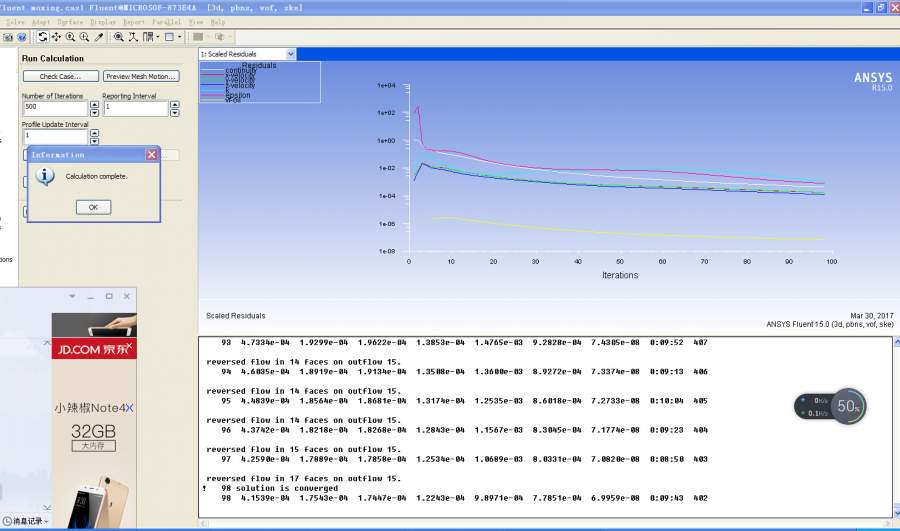The image size is (900, 531).
Task: Increase Number of Iterations with up arrow
Action: (94, 103)
